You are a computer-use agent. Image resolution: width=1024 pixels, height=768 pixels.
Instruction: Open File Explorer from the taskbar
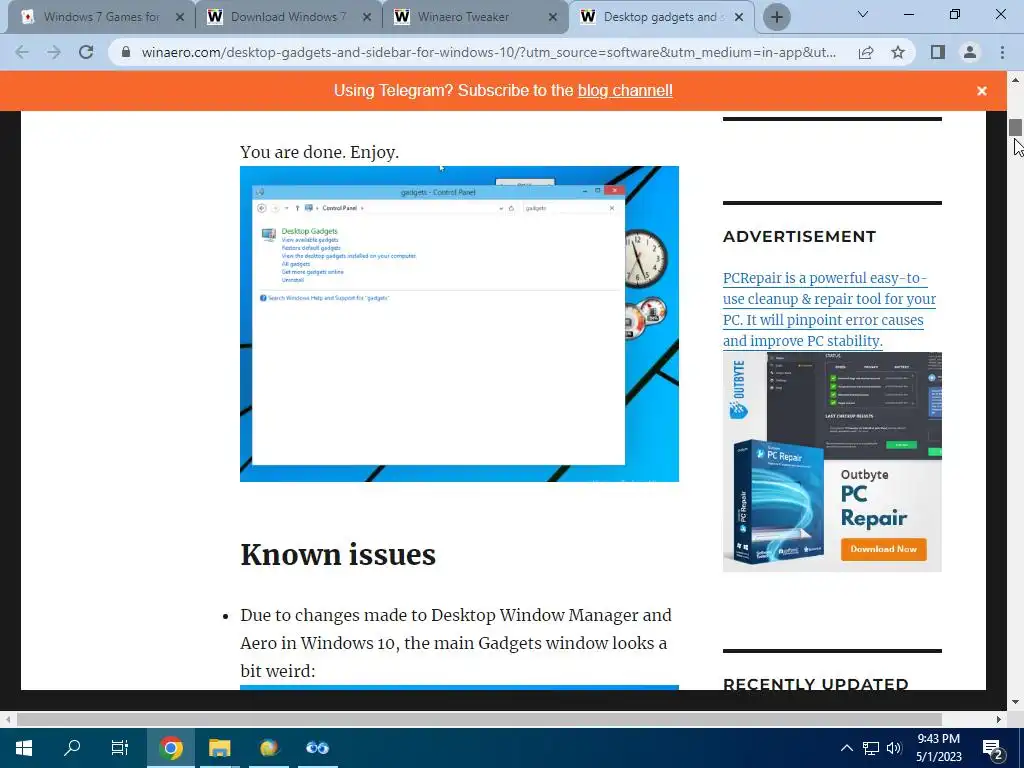(x=219, y=748)
